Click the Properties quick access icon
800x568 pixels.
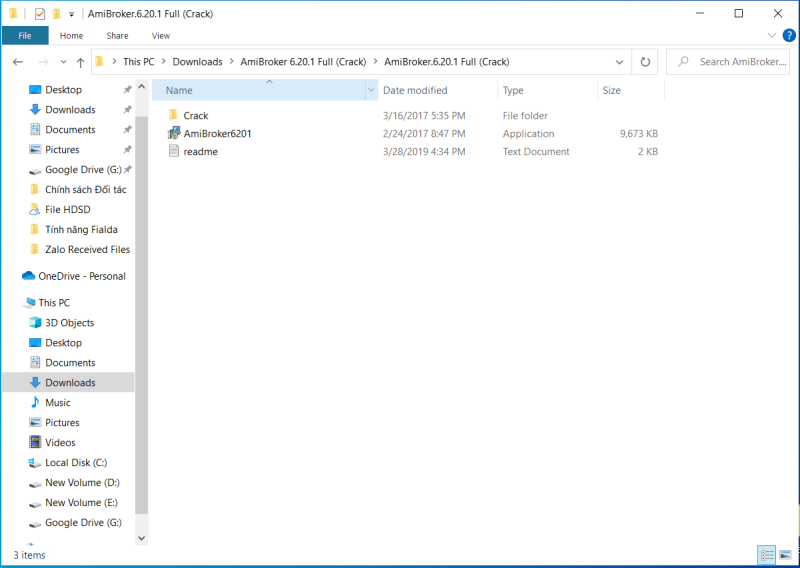[40, 14]
